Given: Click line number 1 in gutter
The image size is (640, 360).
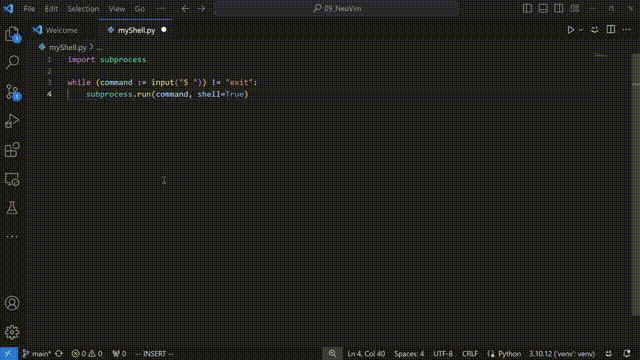Looking at the screenshot, I should coord(49,60).
